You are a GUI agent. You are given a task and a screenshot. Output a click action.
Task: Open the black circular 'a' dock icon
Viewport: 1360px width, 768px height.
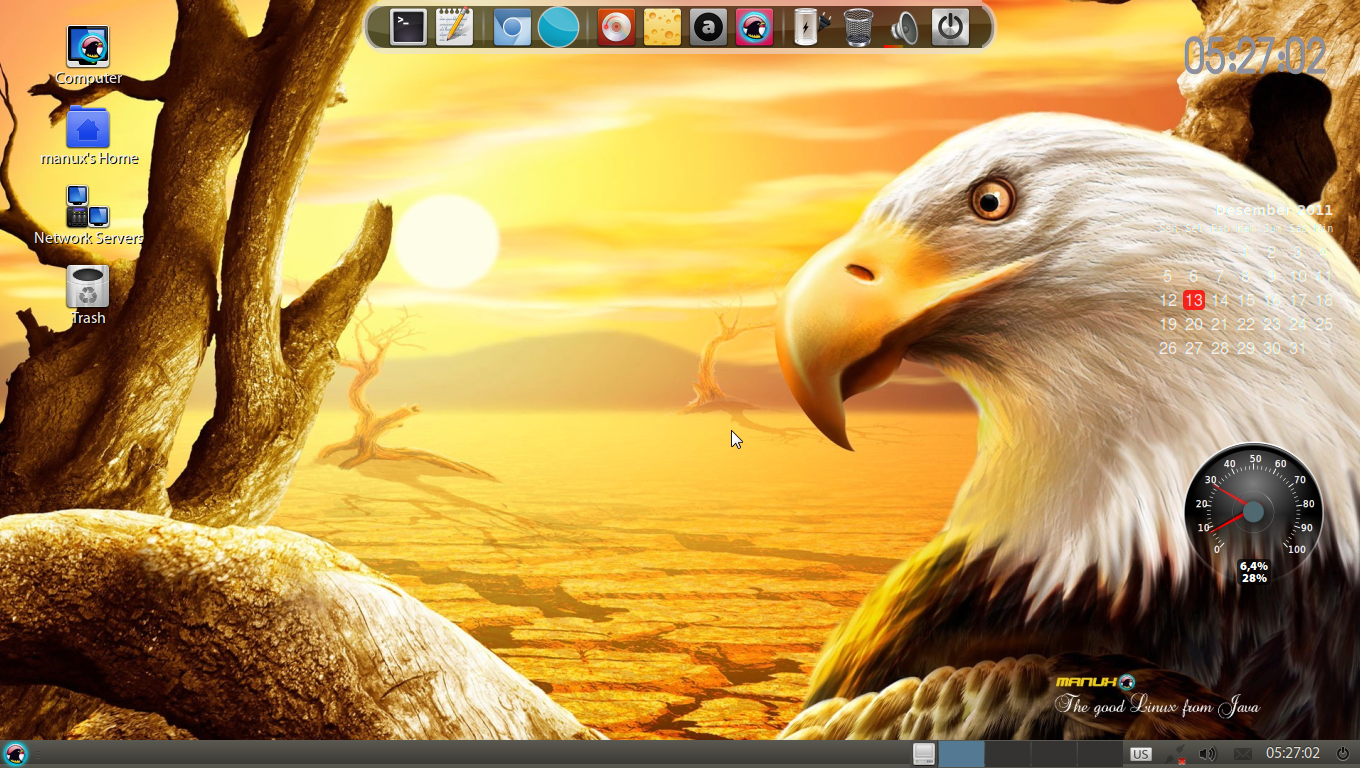pyautogui.click(x=709, y=27)
